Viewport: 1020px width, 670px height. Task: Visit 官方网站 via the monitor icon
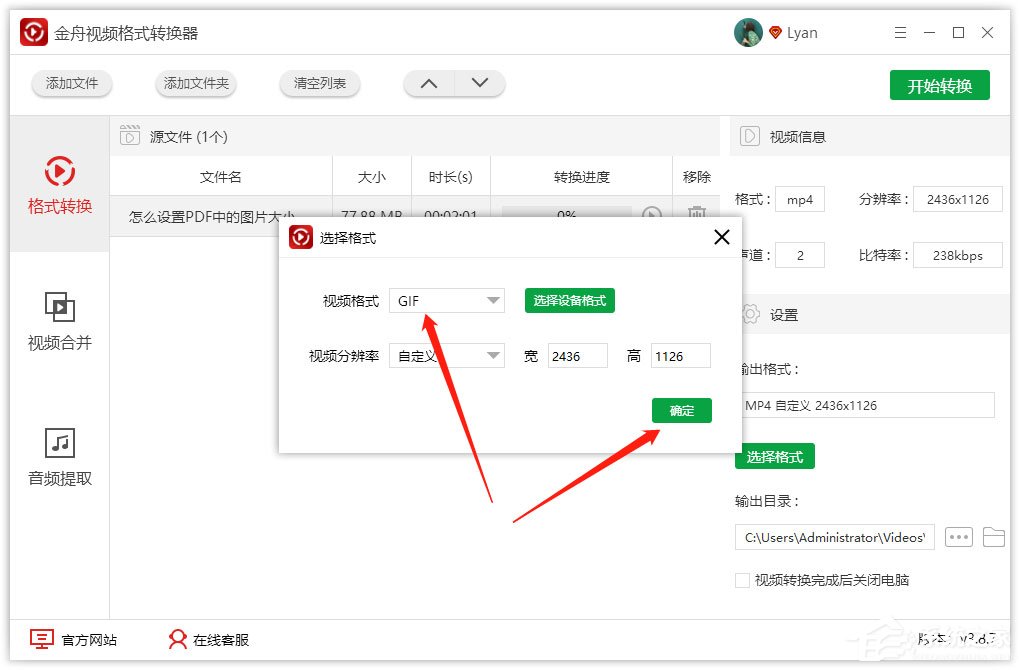tap(41, 638)
